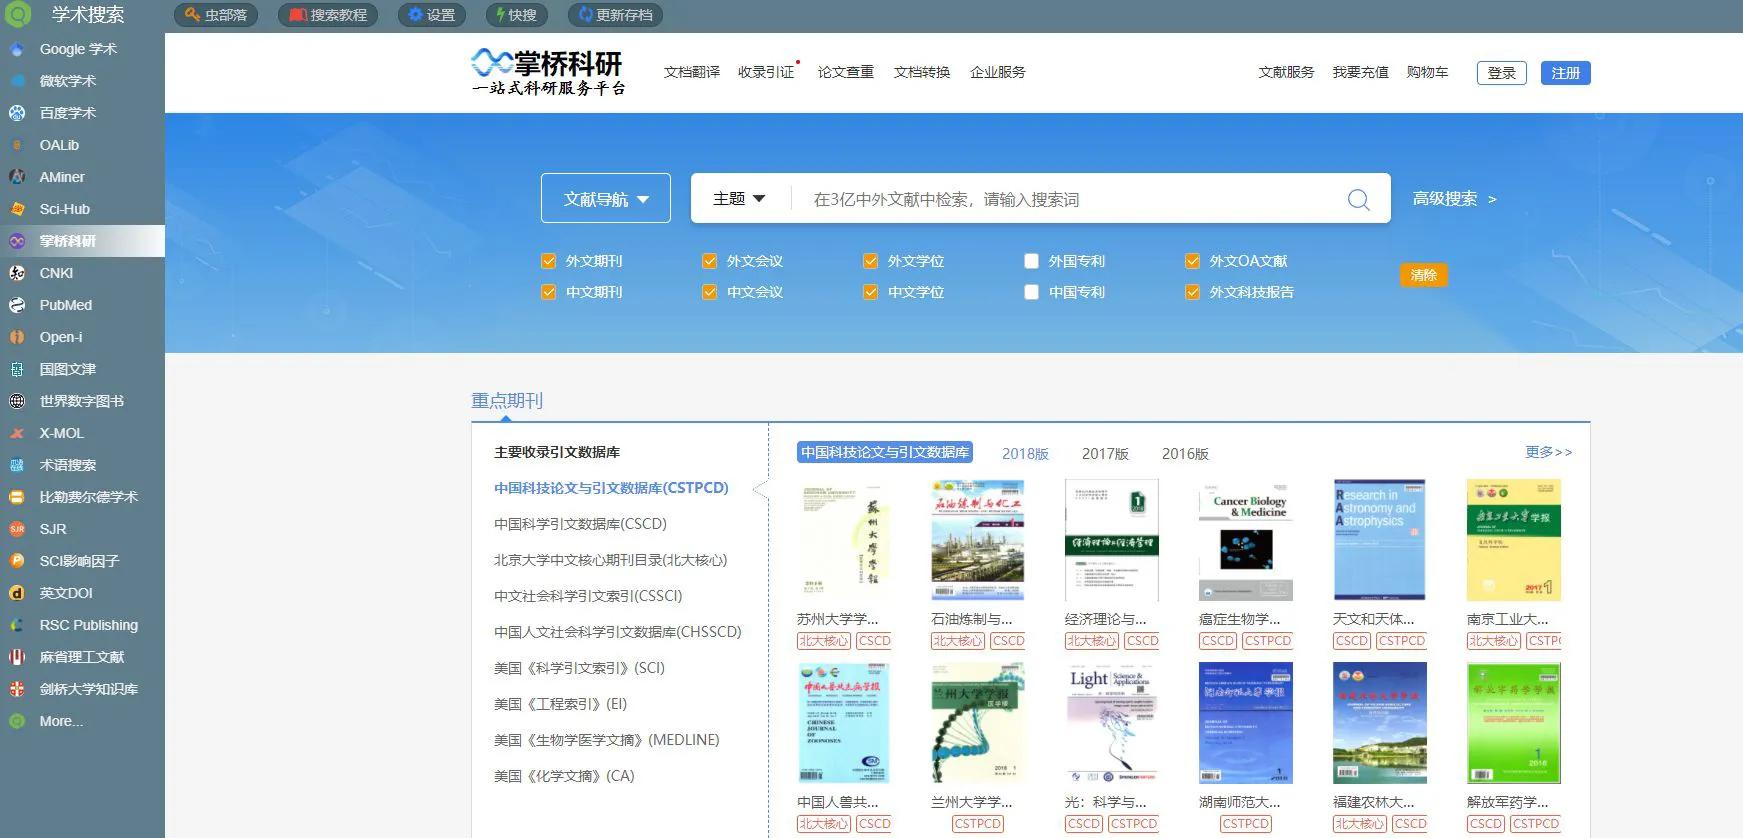Image resolution: width=1743 pixels, height=838 pixels.
Task: Select PubMed in the sidebar
Action: (x=66, y=305)
